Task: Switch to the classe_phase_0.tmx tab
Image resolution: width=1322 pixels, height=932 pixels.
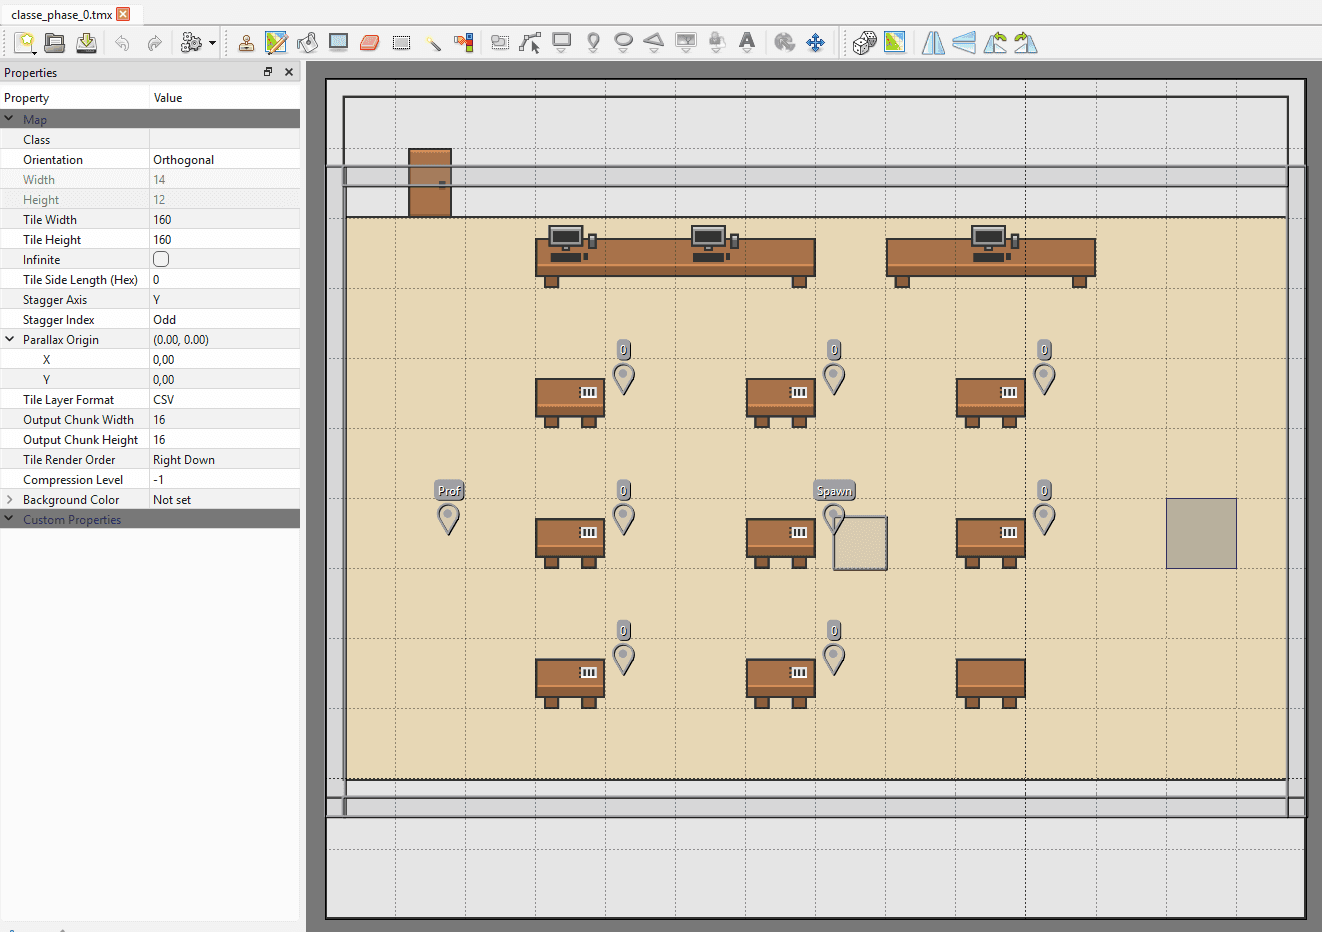Action: click(62, 15)
